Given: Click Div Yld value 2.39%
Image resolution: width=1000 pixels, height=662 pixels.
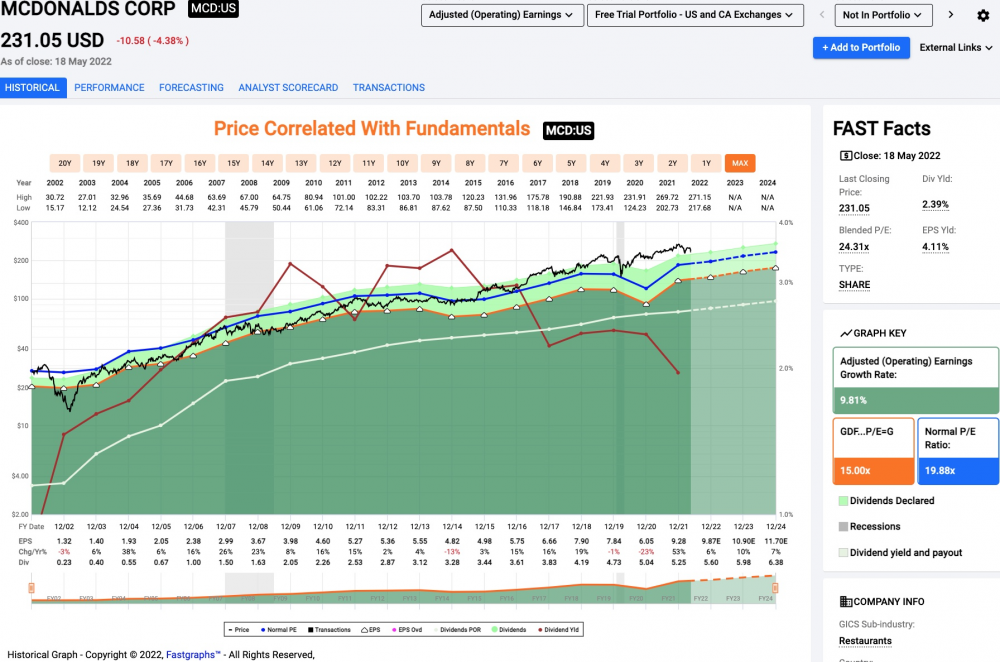Looking at the screenshot, I should click(x=935, y=205).
